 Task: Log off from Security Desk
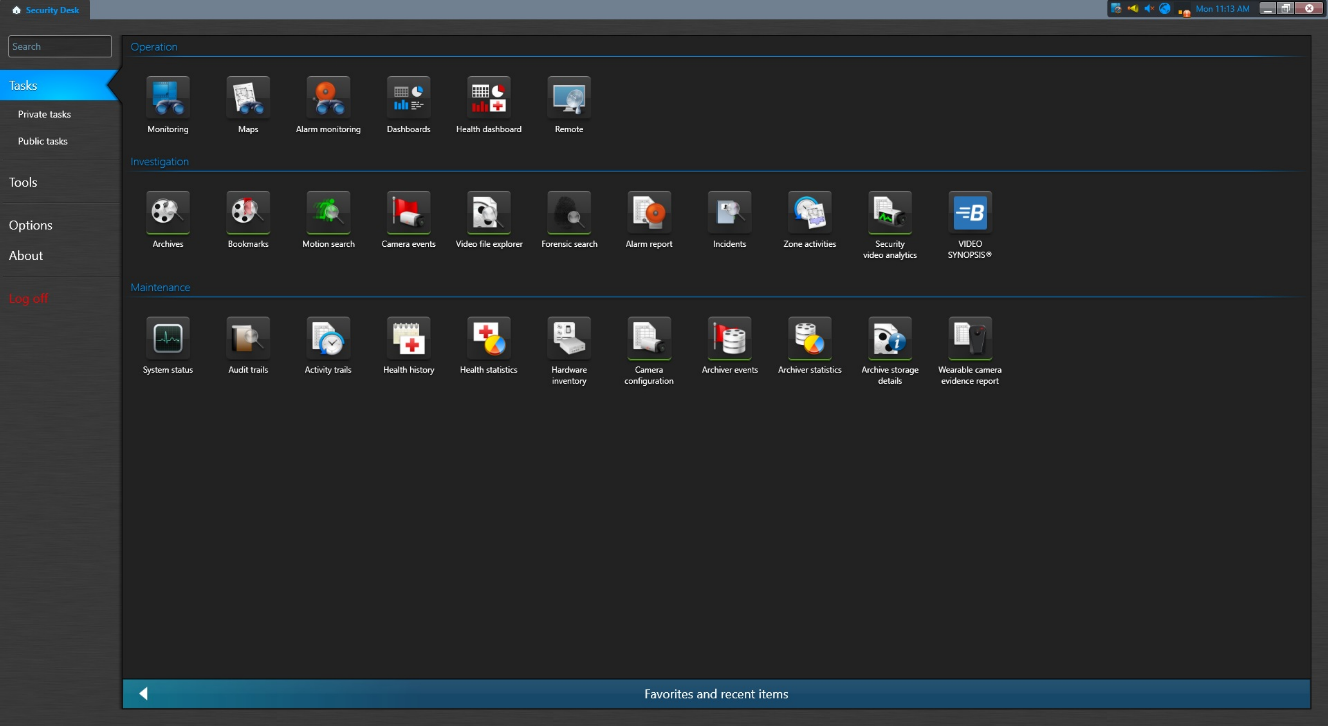[28, 298]
